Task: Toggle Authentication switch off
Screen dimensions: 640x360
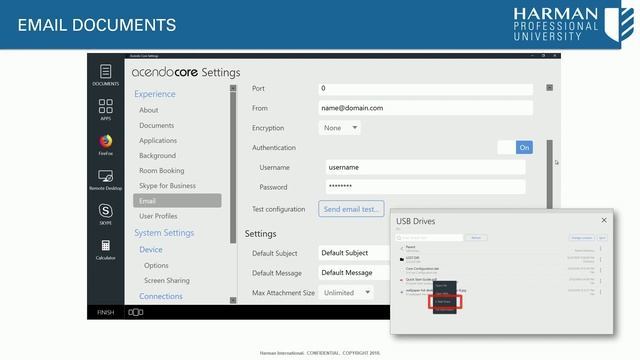Action: pos(515,147)
